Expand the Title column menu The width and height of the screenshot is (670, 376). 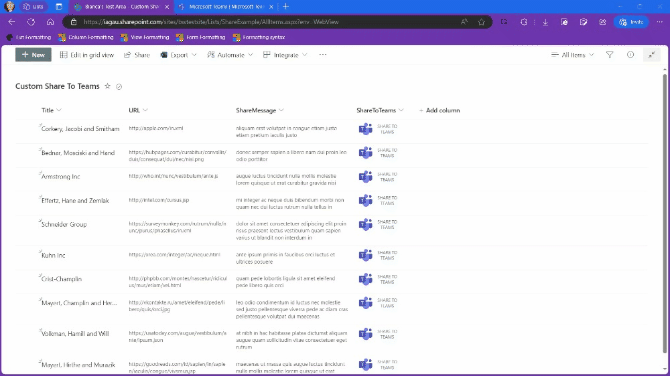[59, 110]
